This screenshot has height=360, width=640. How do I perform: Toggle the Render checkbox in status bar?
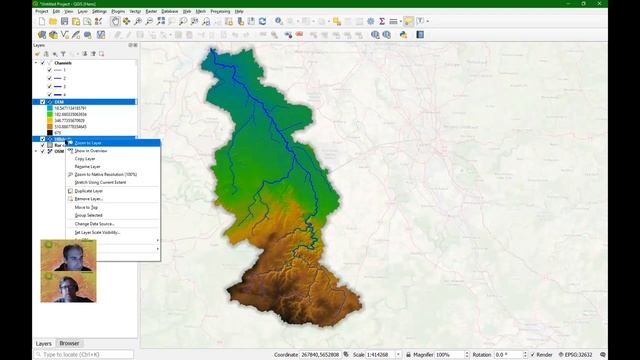(533, 355)
